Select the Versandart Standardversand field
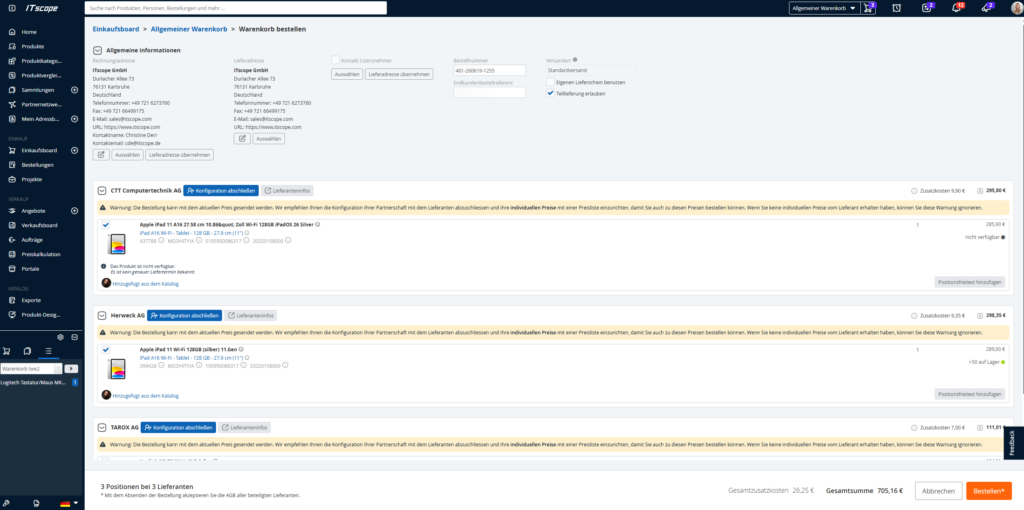The width and height of the screenshot is (1024, 510). click(x=591, y=70)
